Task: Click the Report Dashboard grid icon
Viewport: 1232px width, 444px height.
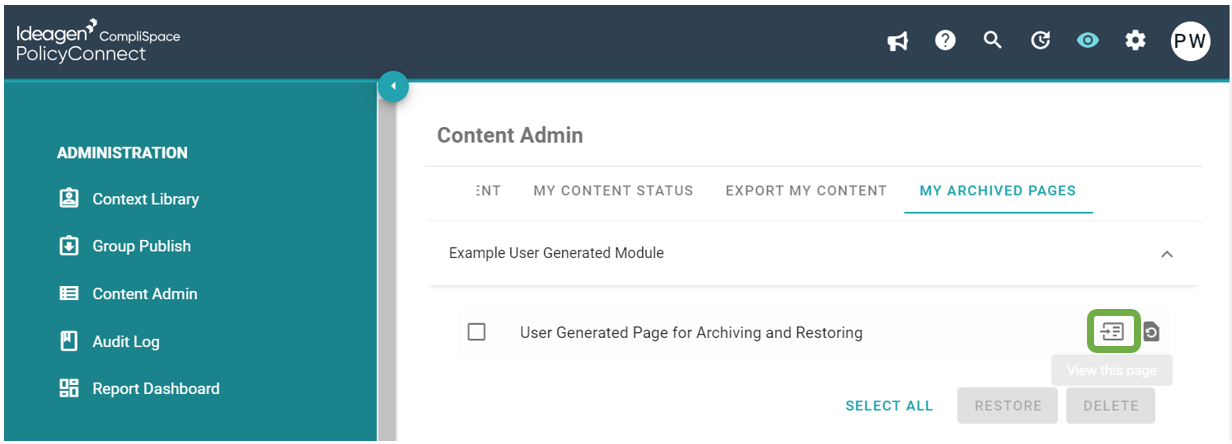Action: 69,387
